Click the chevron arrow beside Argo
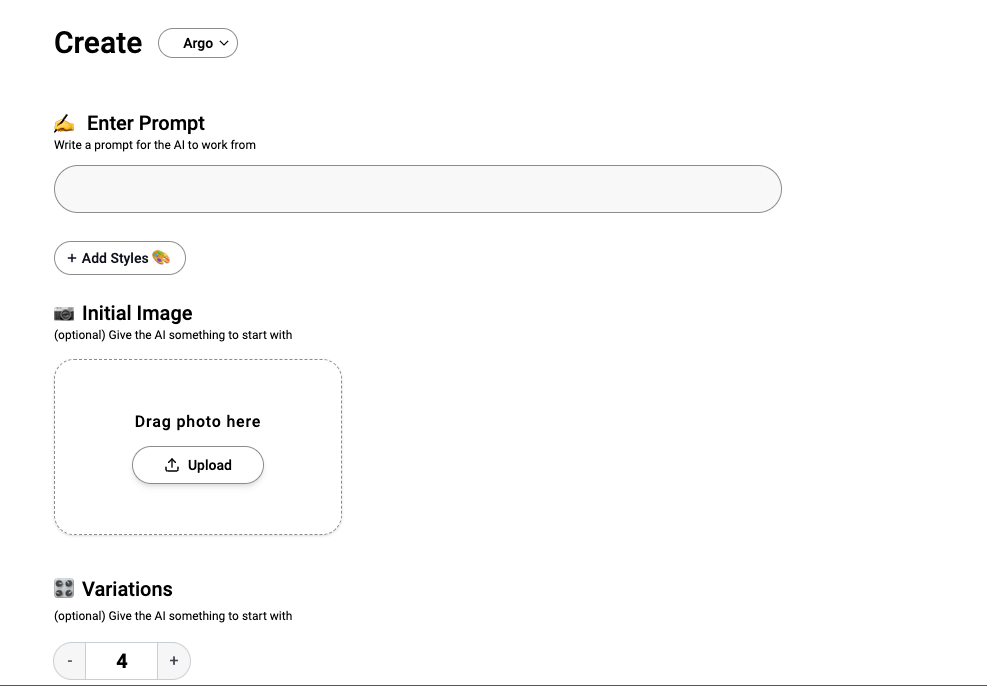987x686 pixels. tap(224, 43)
